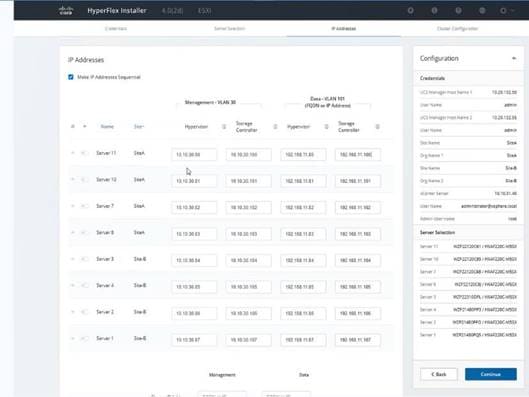Click Server Selection heading in Configuration panel
This screenshot has height=397, width=529.
coord(437,232)
